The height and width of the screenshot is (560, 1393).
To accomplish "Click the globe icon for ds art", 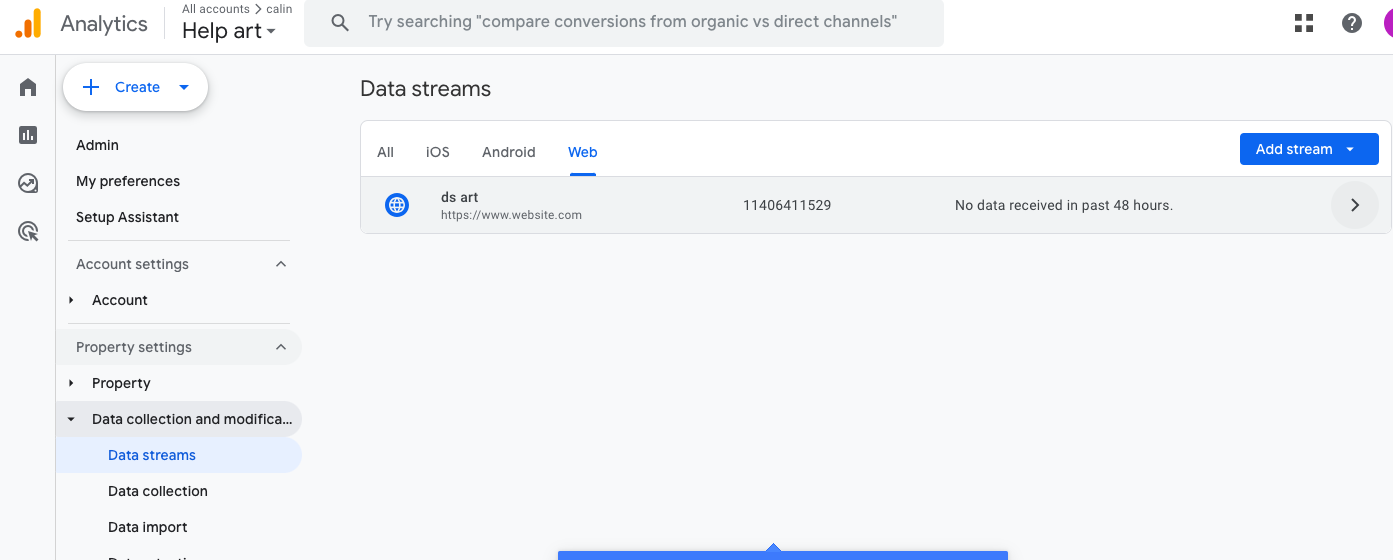I will 397,205.
